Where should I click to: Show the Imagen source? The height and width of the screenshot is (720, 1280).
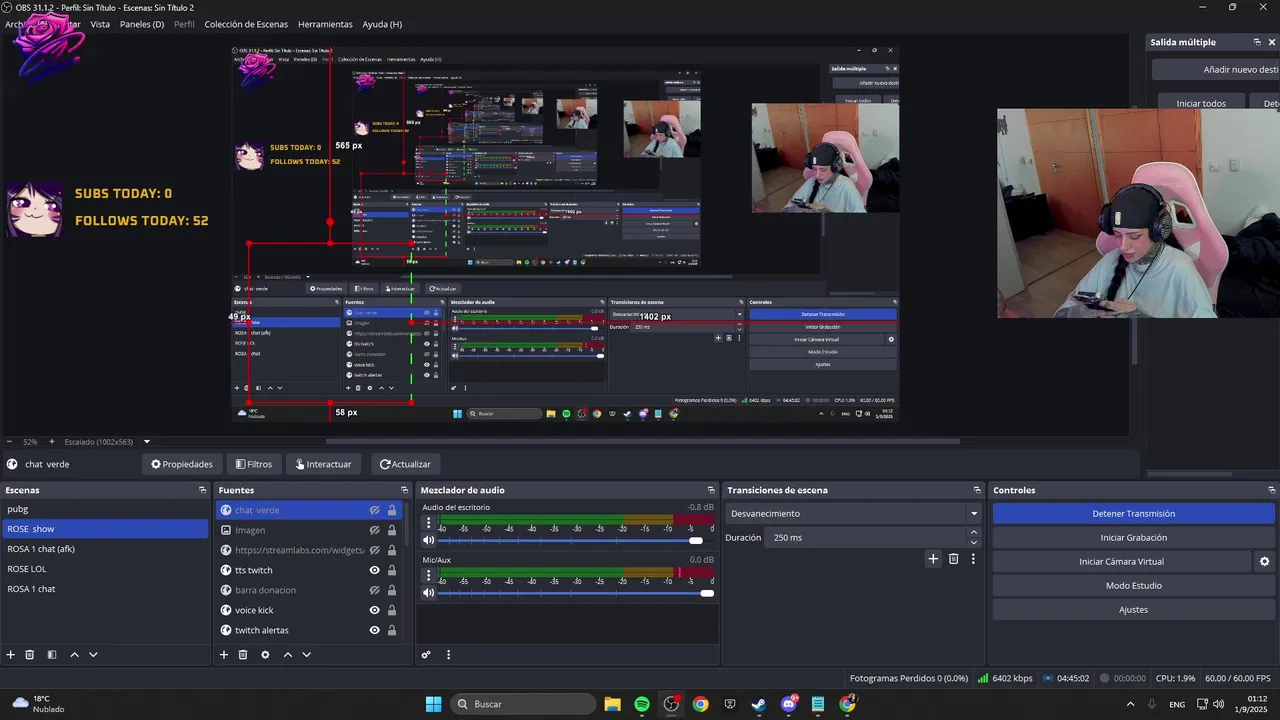375,530
